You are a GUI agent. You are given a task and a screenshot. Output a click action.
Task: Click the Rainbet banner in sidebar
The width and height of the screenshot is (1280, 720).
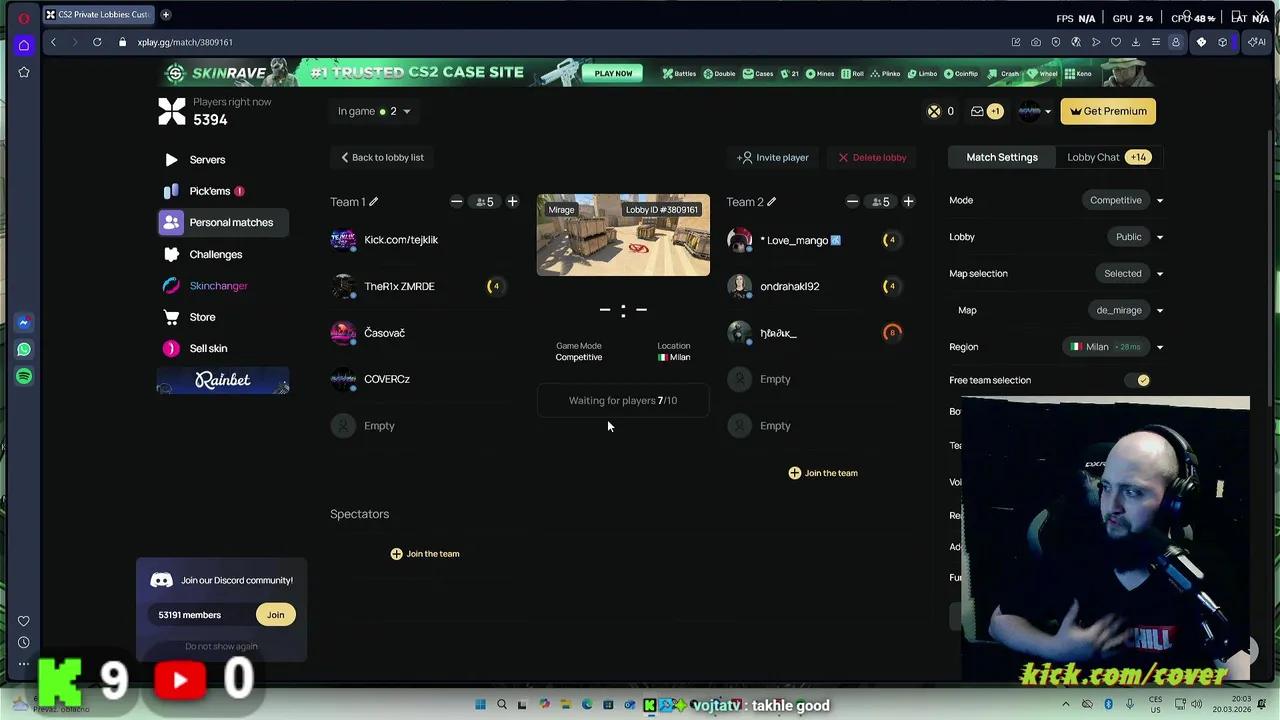(x=223, y=381)
